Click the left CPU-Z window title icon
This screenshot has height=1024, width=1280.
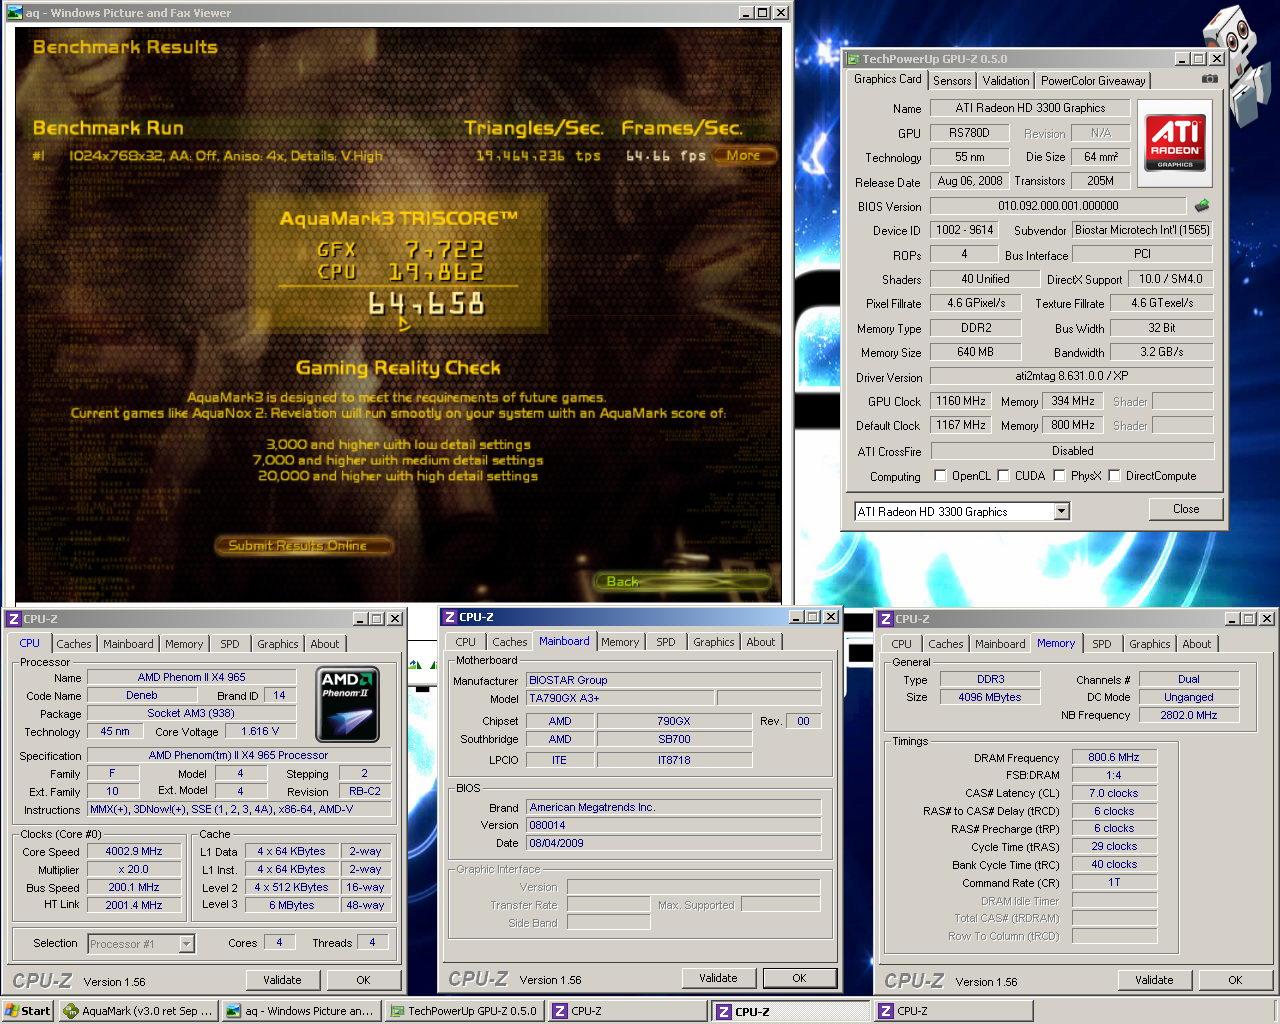pyautogui.click(x=14, y=619)
